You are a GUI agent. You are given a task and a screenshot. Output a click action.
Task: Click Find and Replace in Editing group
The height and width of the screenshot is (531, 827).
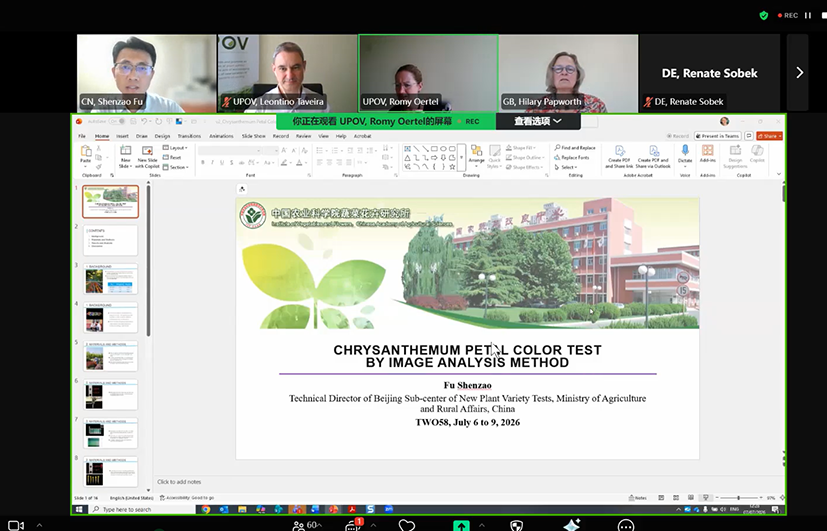point(575,148)
